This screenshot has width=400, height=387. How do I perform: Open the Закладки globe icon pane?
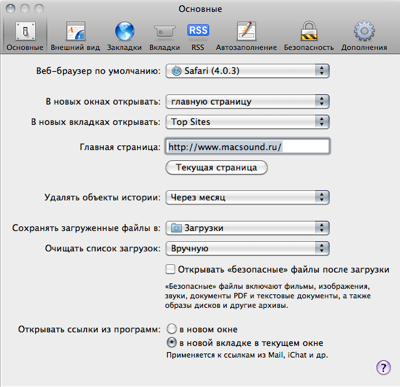pos(124,36)
